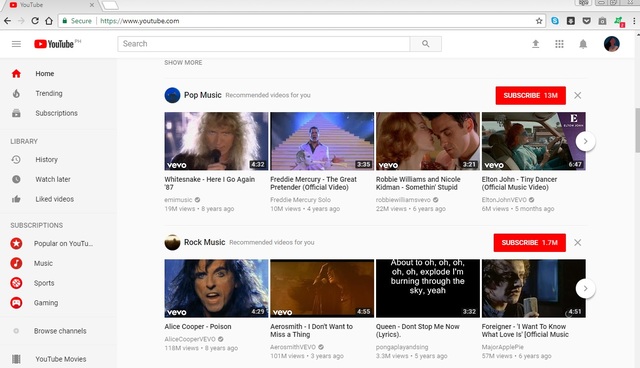Viewport: 640px width, 368px height.
Task: Show next Pop Music videos arrow
Action: (585, 141)
